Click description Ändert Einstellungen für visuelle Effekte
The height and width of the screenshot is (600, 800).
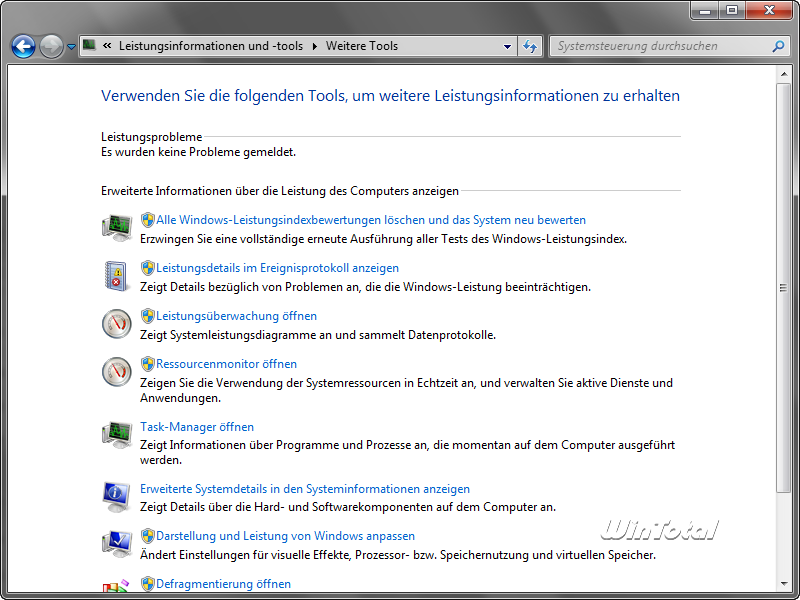coord(398,555)
